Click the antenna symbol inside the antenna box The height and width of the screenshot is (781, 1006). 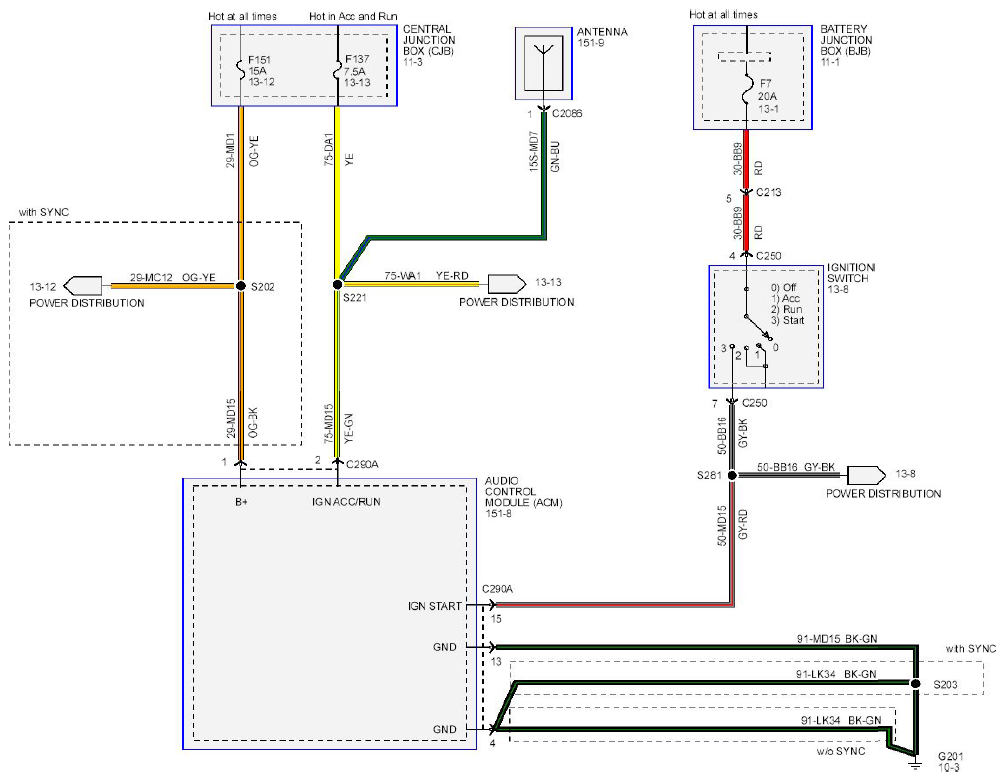(543, 63)
